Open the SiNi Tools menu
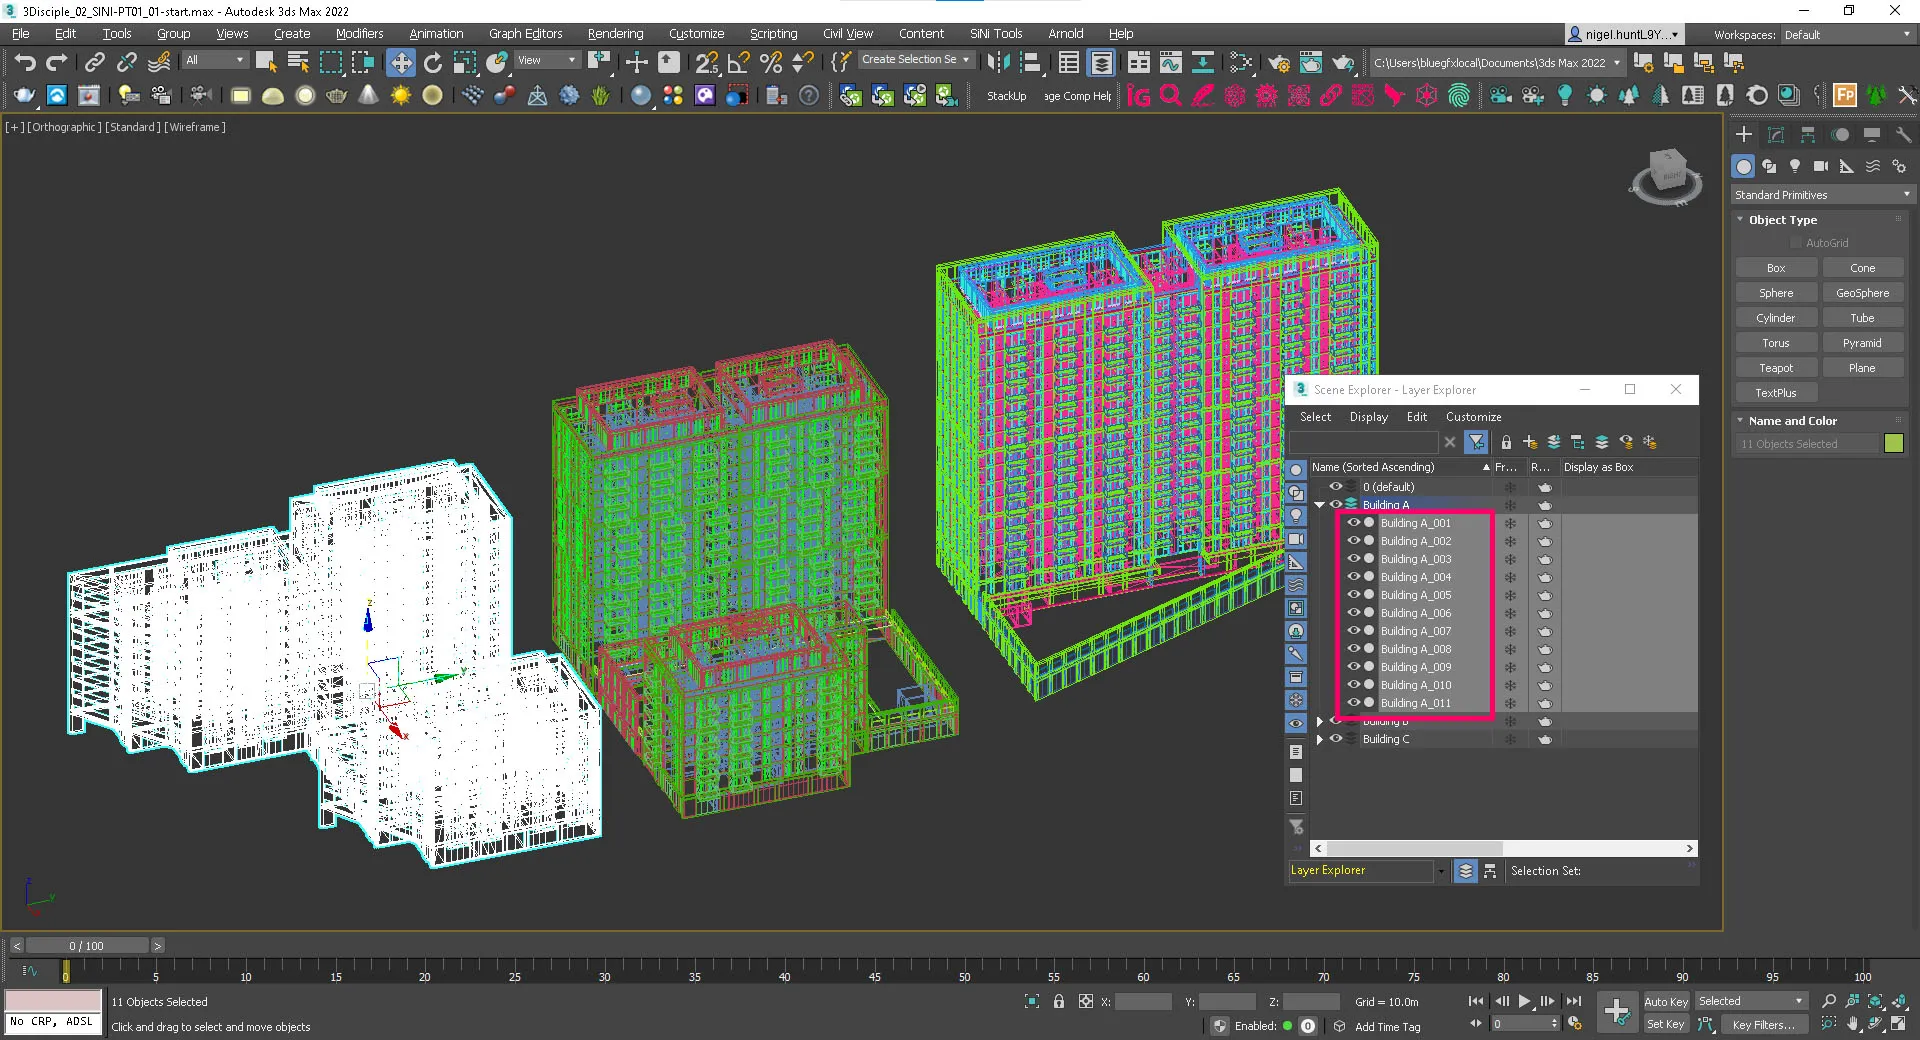 996,34
